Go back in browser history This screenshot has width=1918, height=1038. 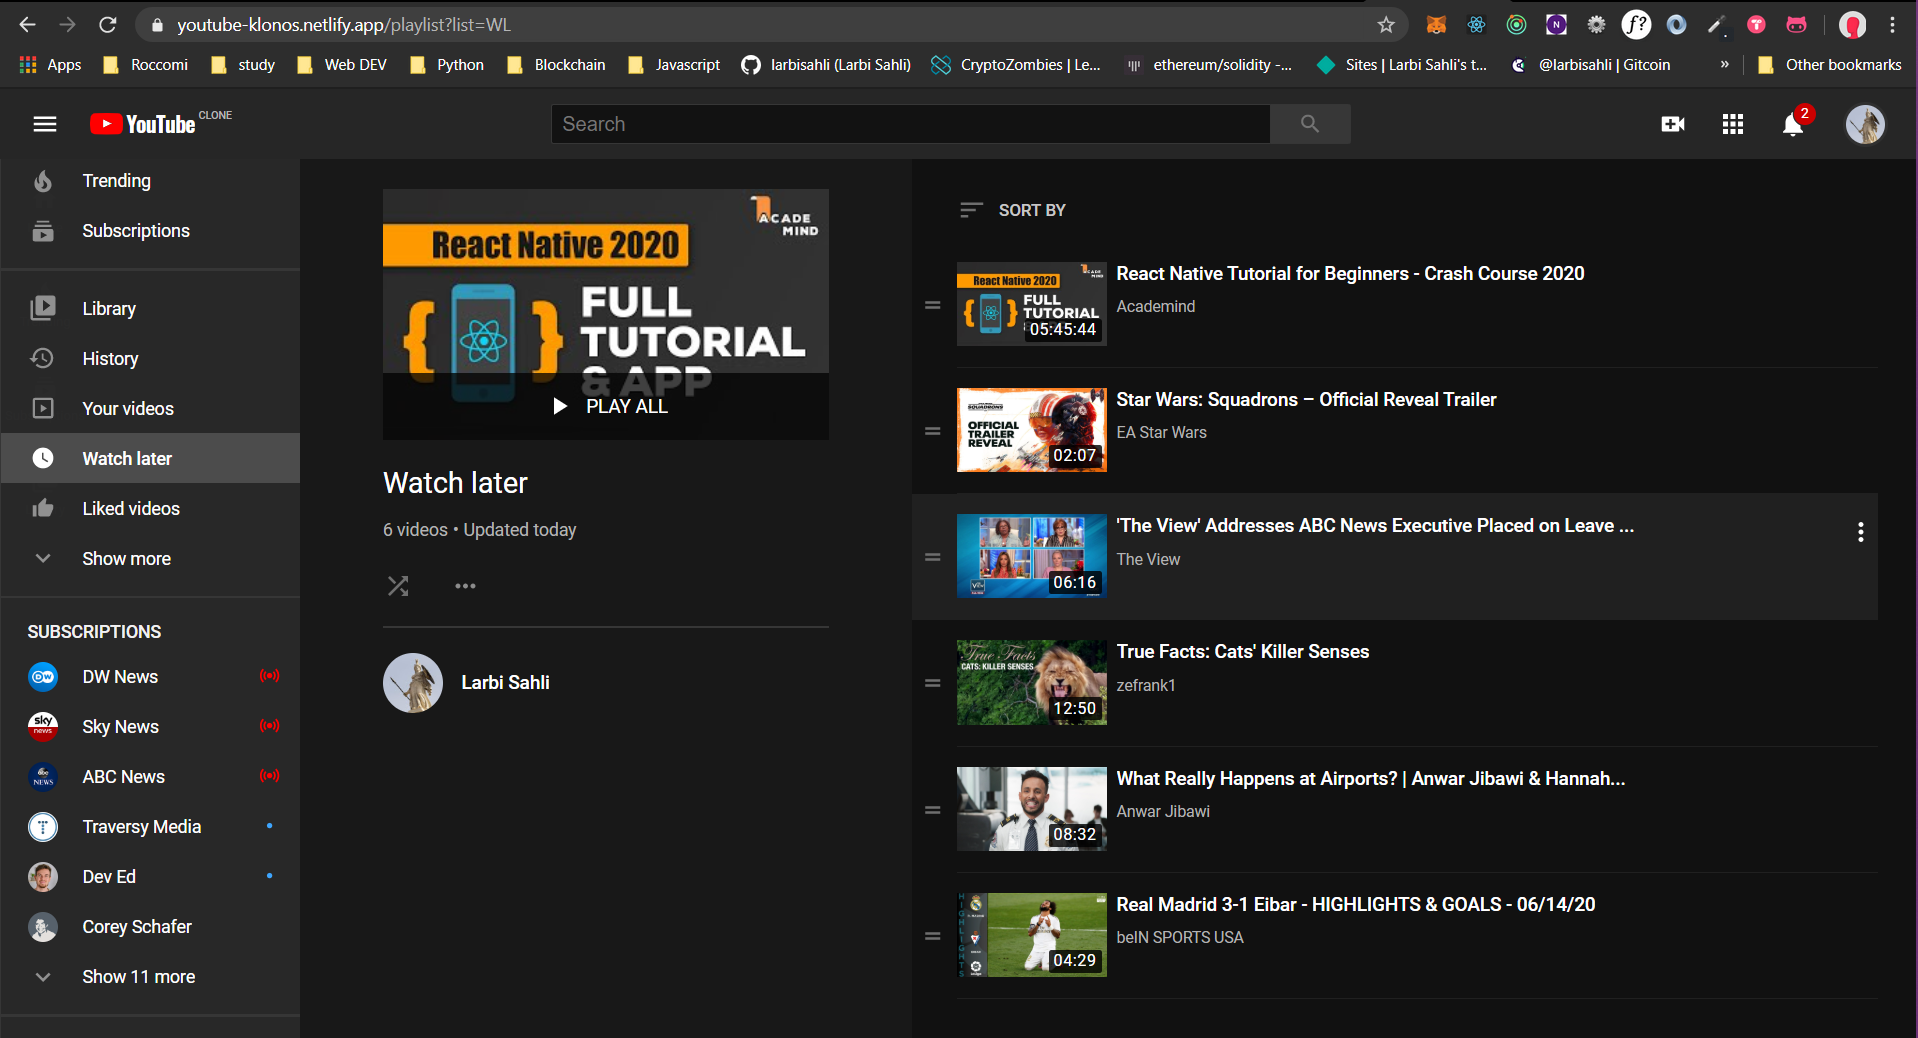pyautogui.click(x=28, y=25)
